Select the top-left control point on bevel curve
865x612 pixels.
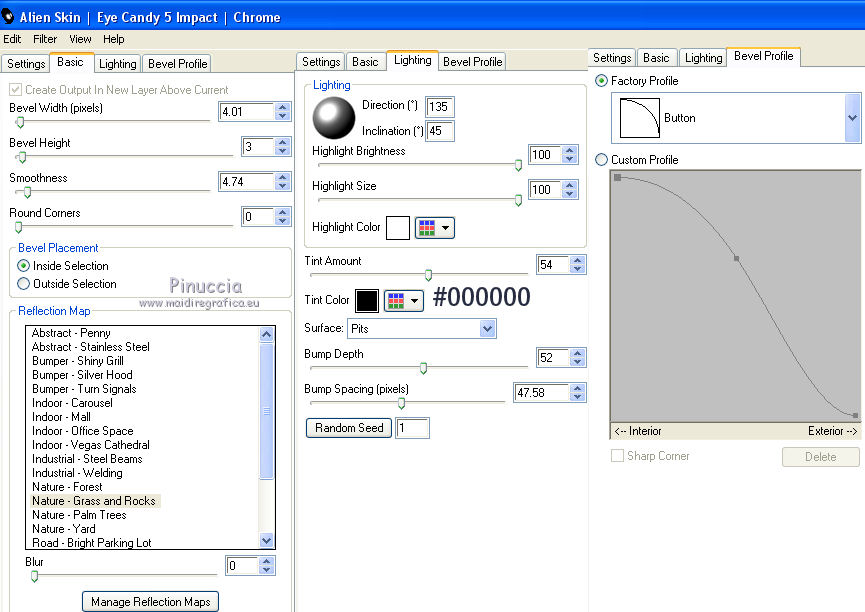618,177
